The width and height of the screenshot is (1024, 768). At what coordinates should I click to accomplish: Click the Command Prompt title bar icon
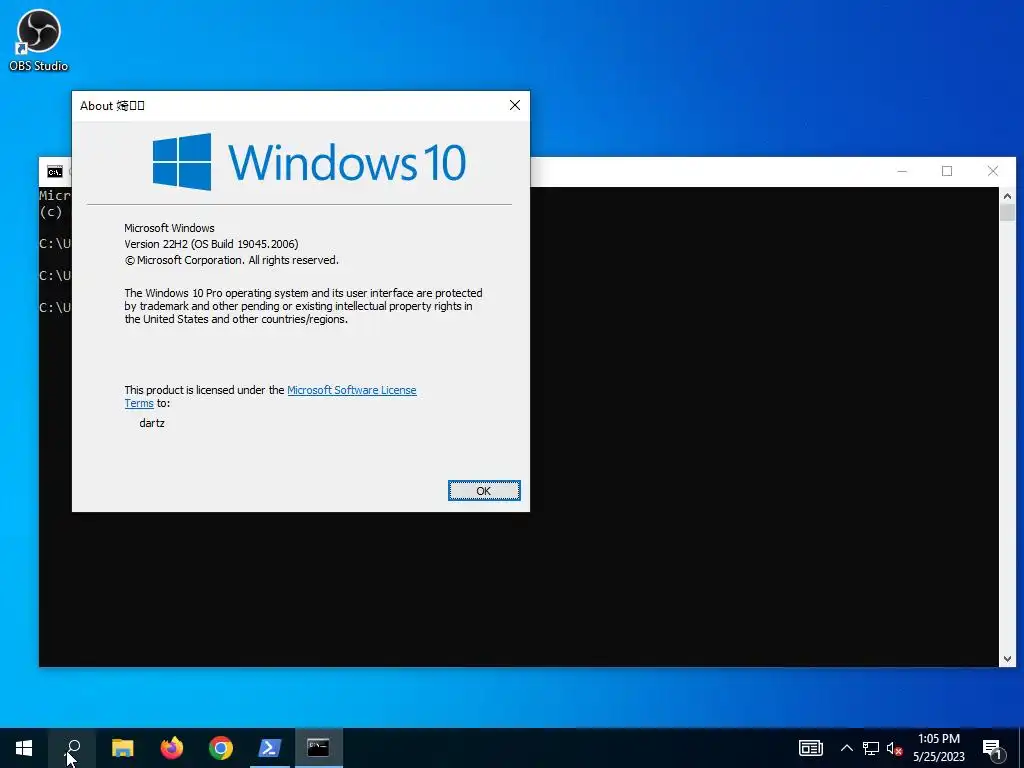click(55, 172)
